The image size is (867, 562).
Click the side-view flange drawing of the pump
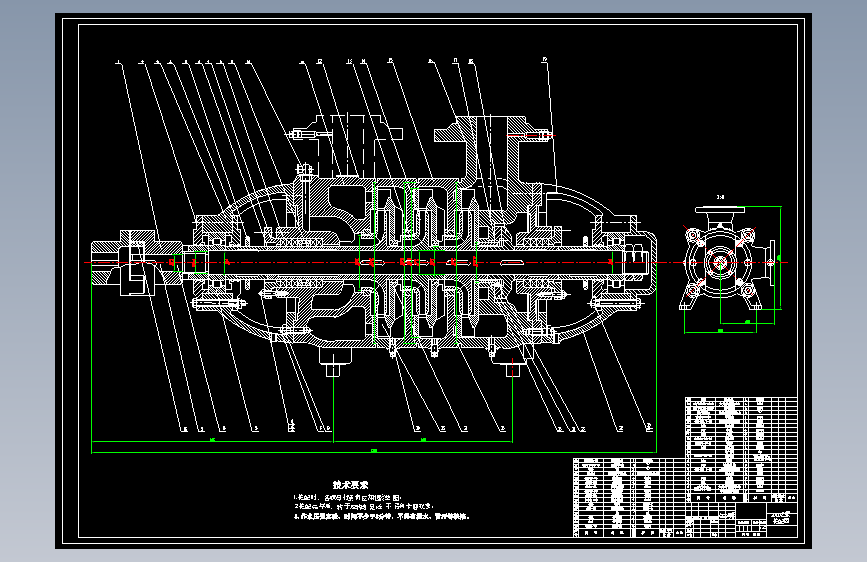pos(729,259)
